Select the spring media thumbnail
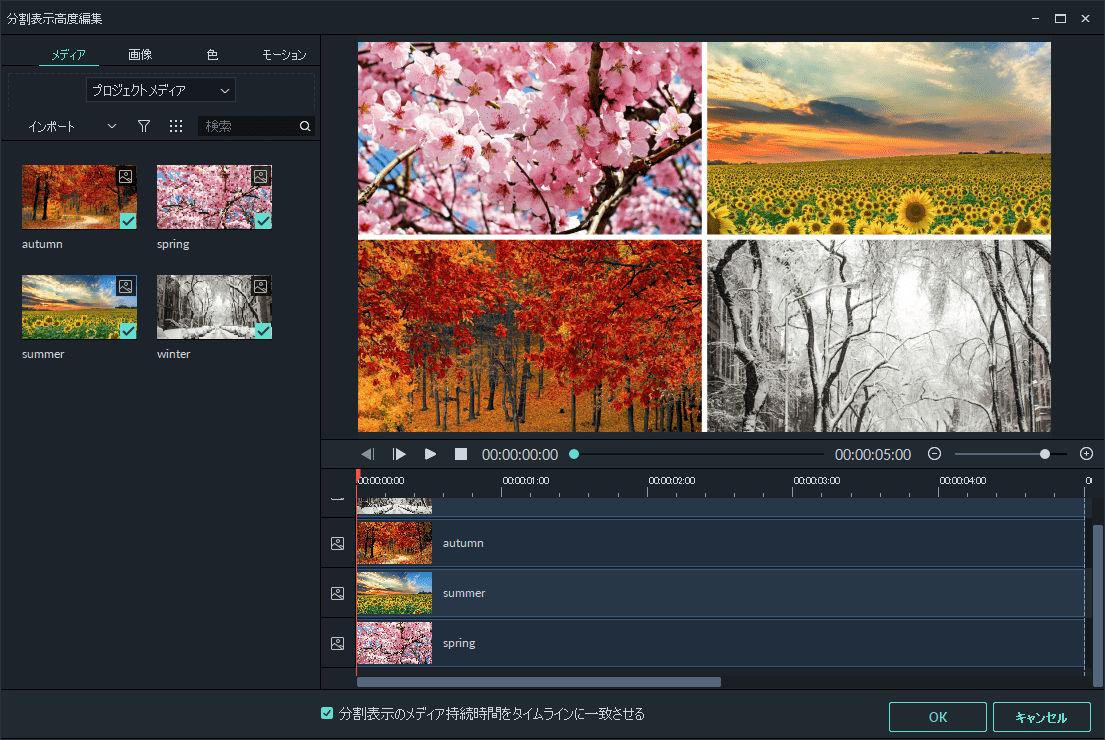This screenshot has width=1105, height=740. (214, 197)
